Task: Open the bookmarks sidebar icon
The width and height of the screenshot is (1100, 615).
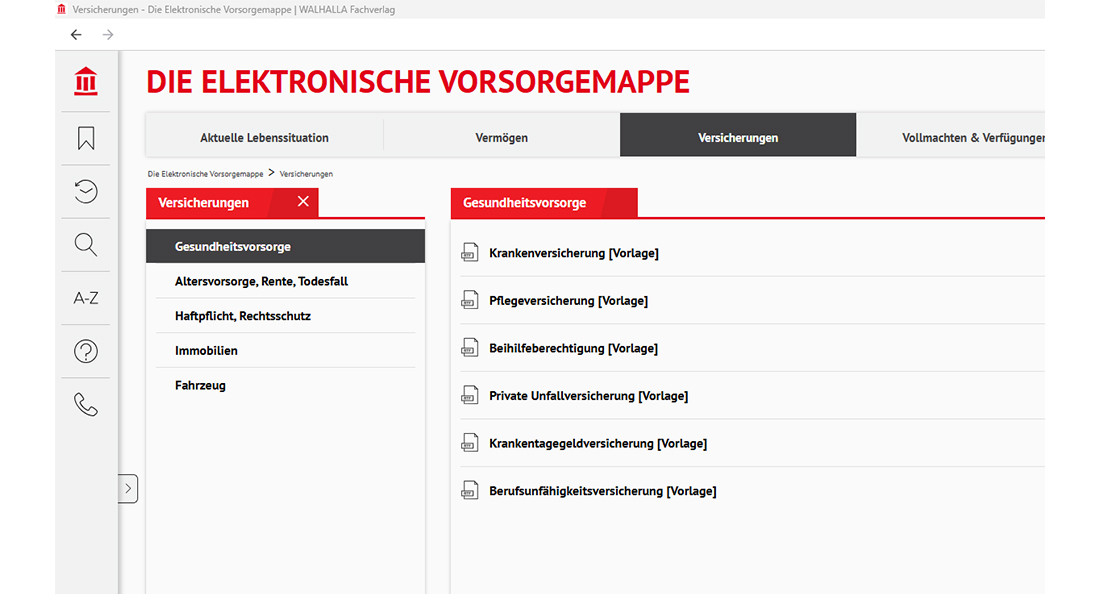Action: click(x=86, y=138)
